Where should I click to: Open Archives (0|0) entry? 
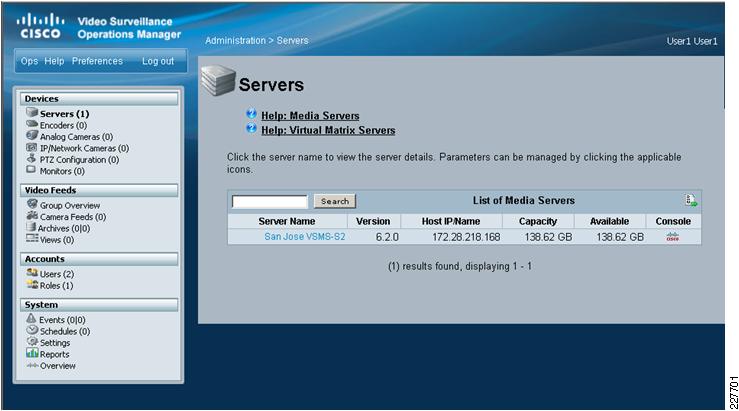[64, 228]
